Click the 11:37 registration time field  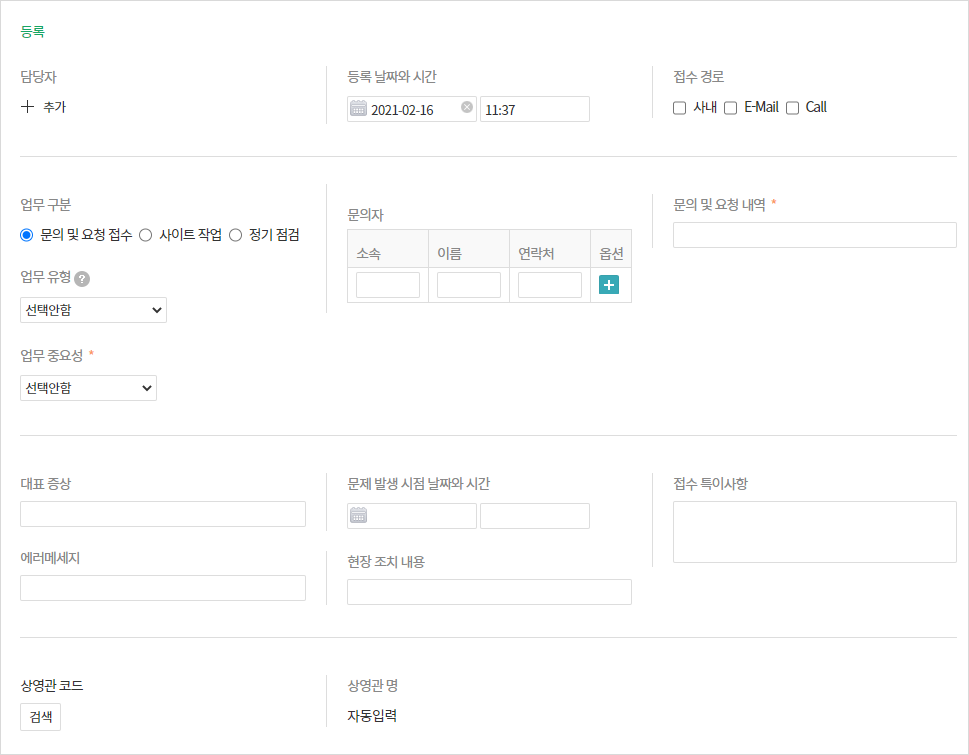pos(534,109)
